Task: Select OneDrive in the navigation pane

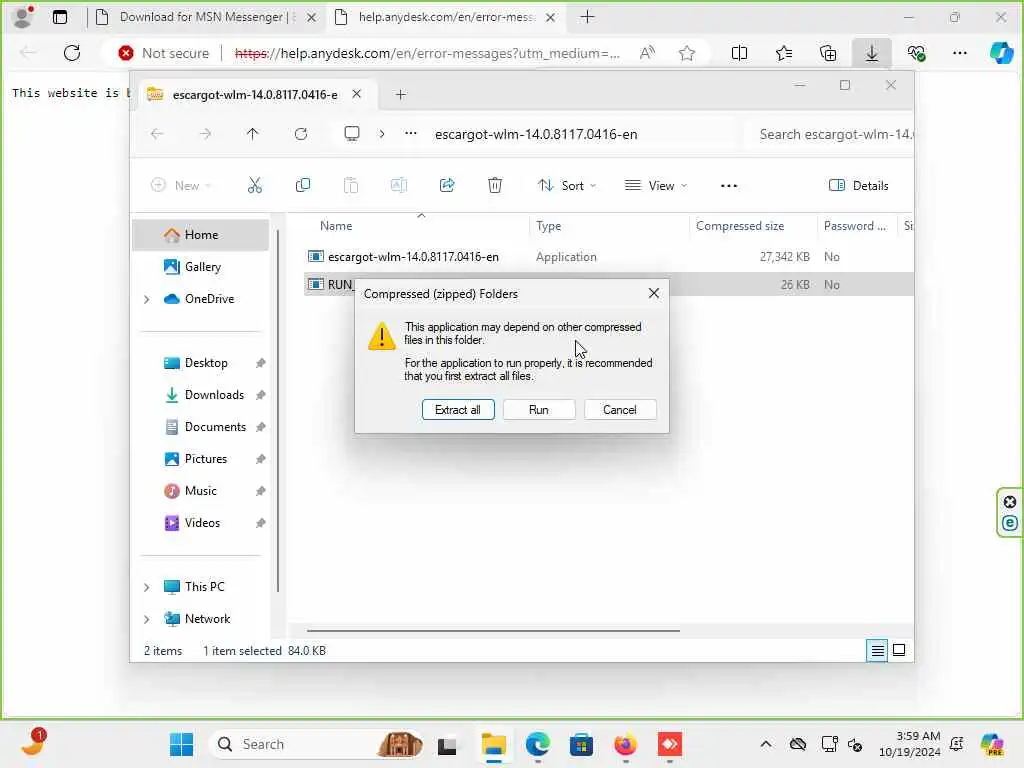Action: (x=200, y=298)
